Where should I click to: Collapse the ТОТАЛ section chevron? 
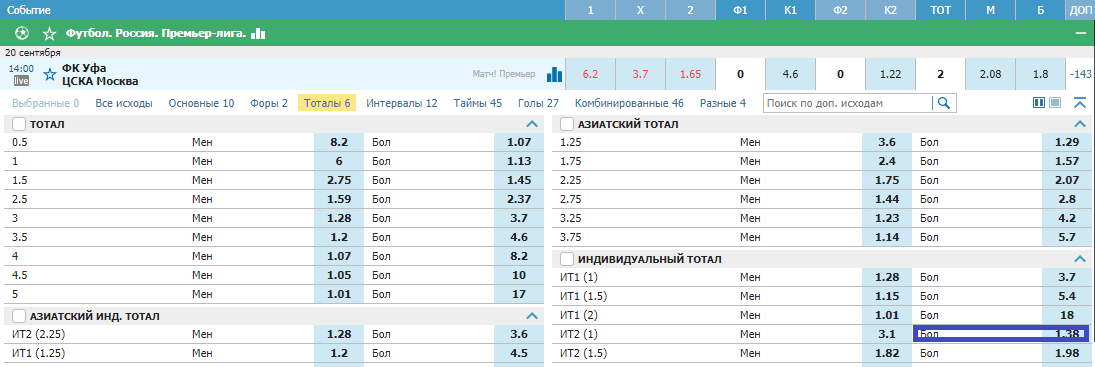531,124
